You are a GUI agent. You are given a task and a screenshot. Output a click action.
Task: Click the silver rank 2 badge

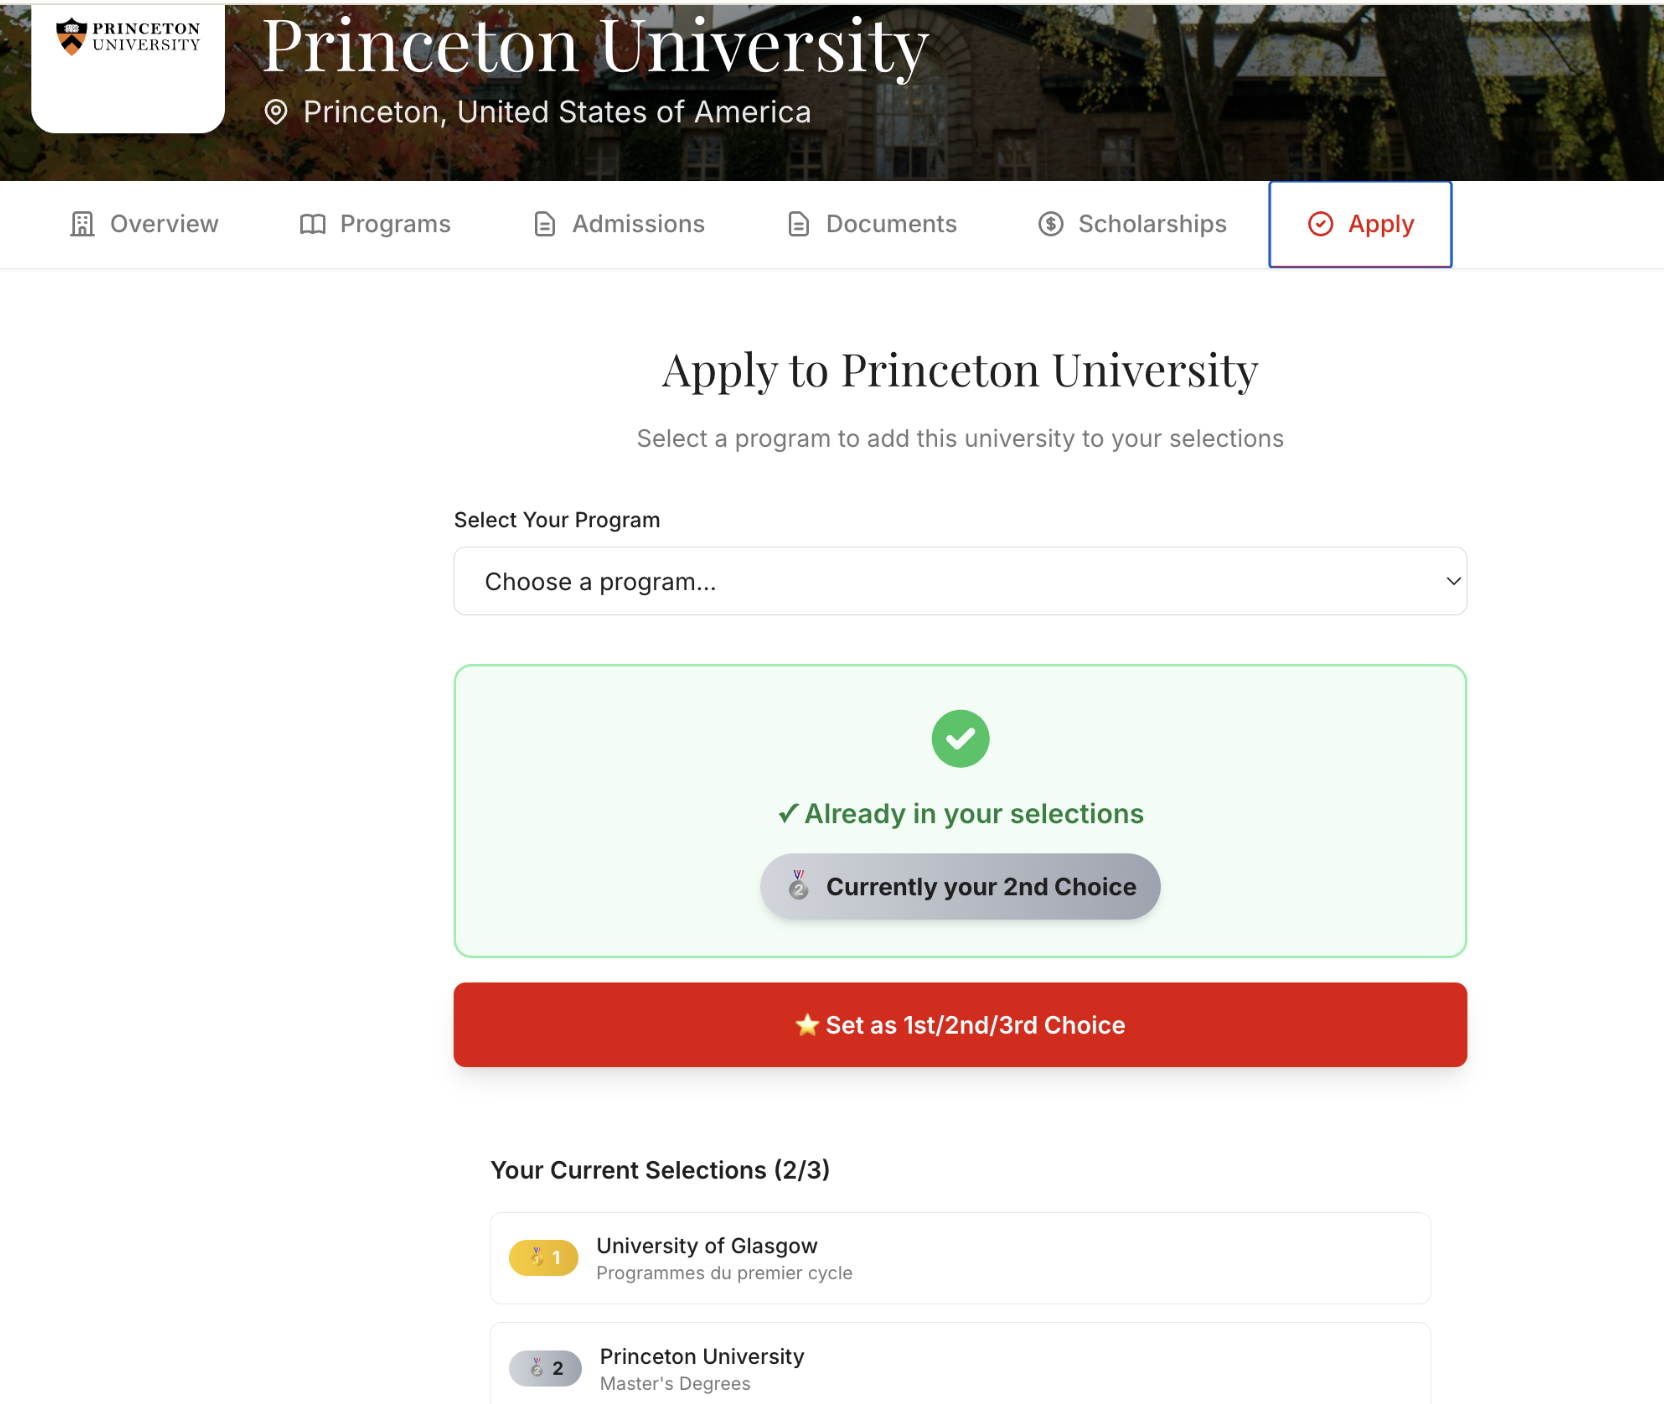coord(545,1368)
